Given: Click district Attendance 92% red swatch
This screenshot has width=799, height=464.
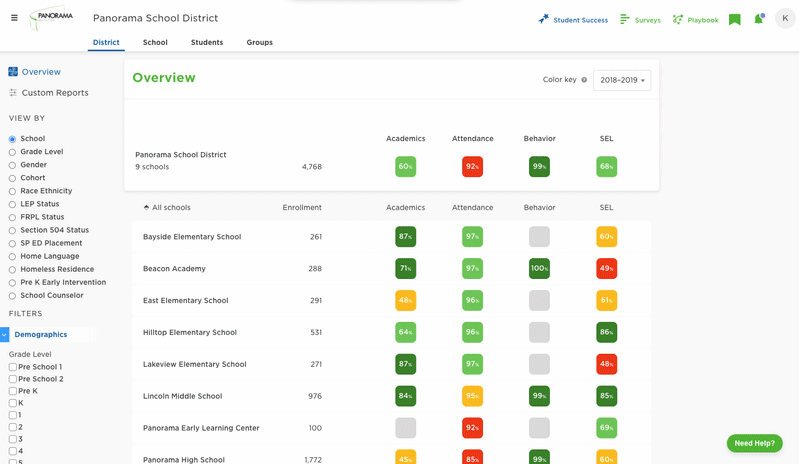Looking at the screenshot, I should pos(472,167).
